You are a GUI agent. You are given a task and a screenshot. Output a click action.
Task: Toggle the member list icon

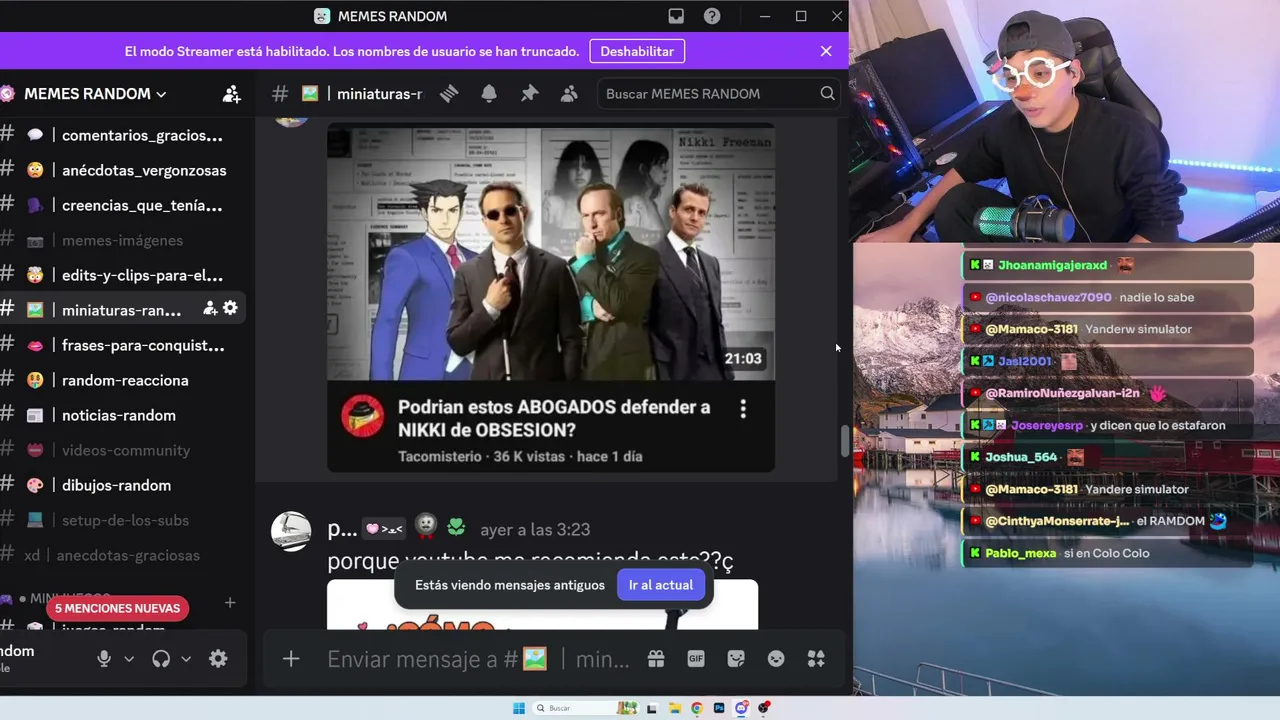(569, 93)
